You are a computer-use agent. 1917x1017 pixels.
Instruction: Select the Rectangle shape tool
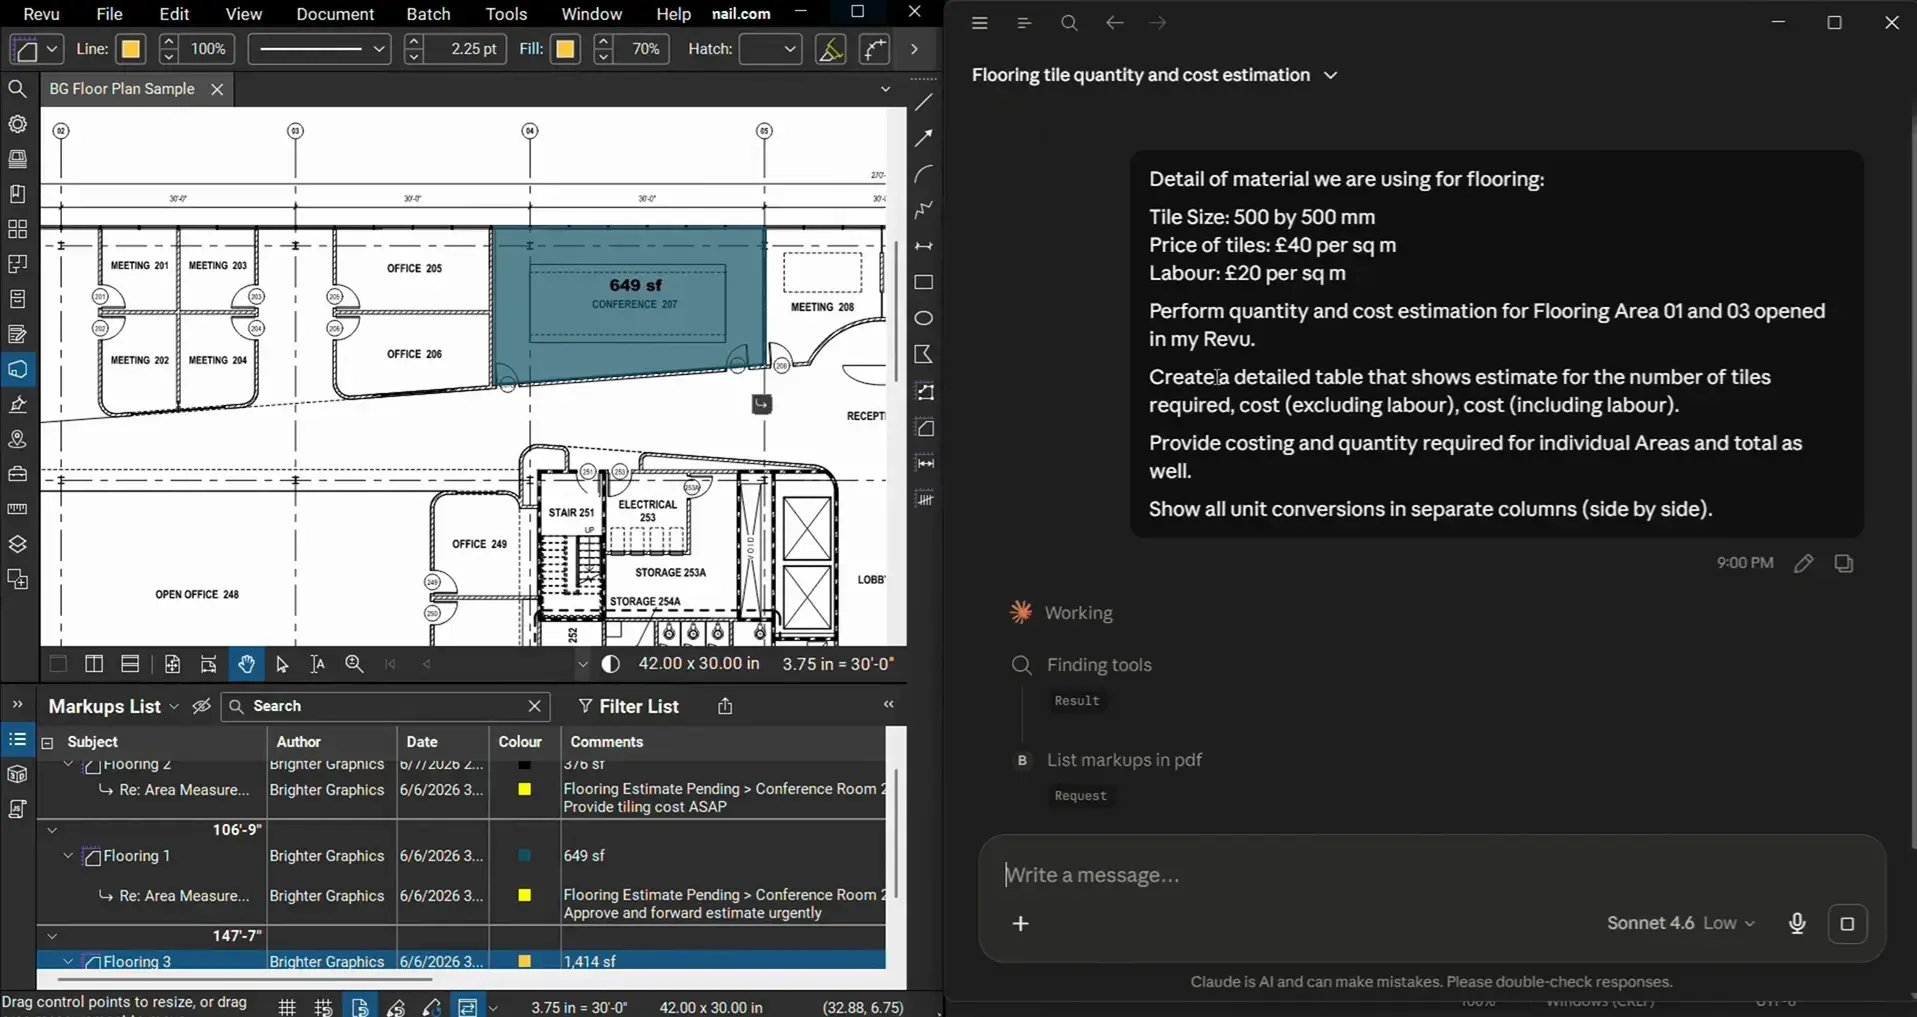924,283
